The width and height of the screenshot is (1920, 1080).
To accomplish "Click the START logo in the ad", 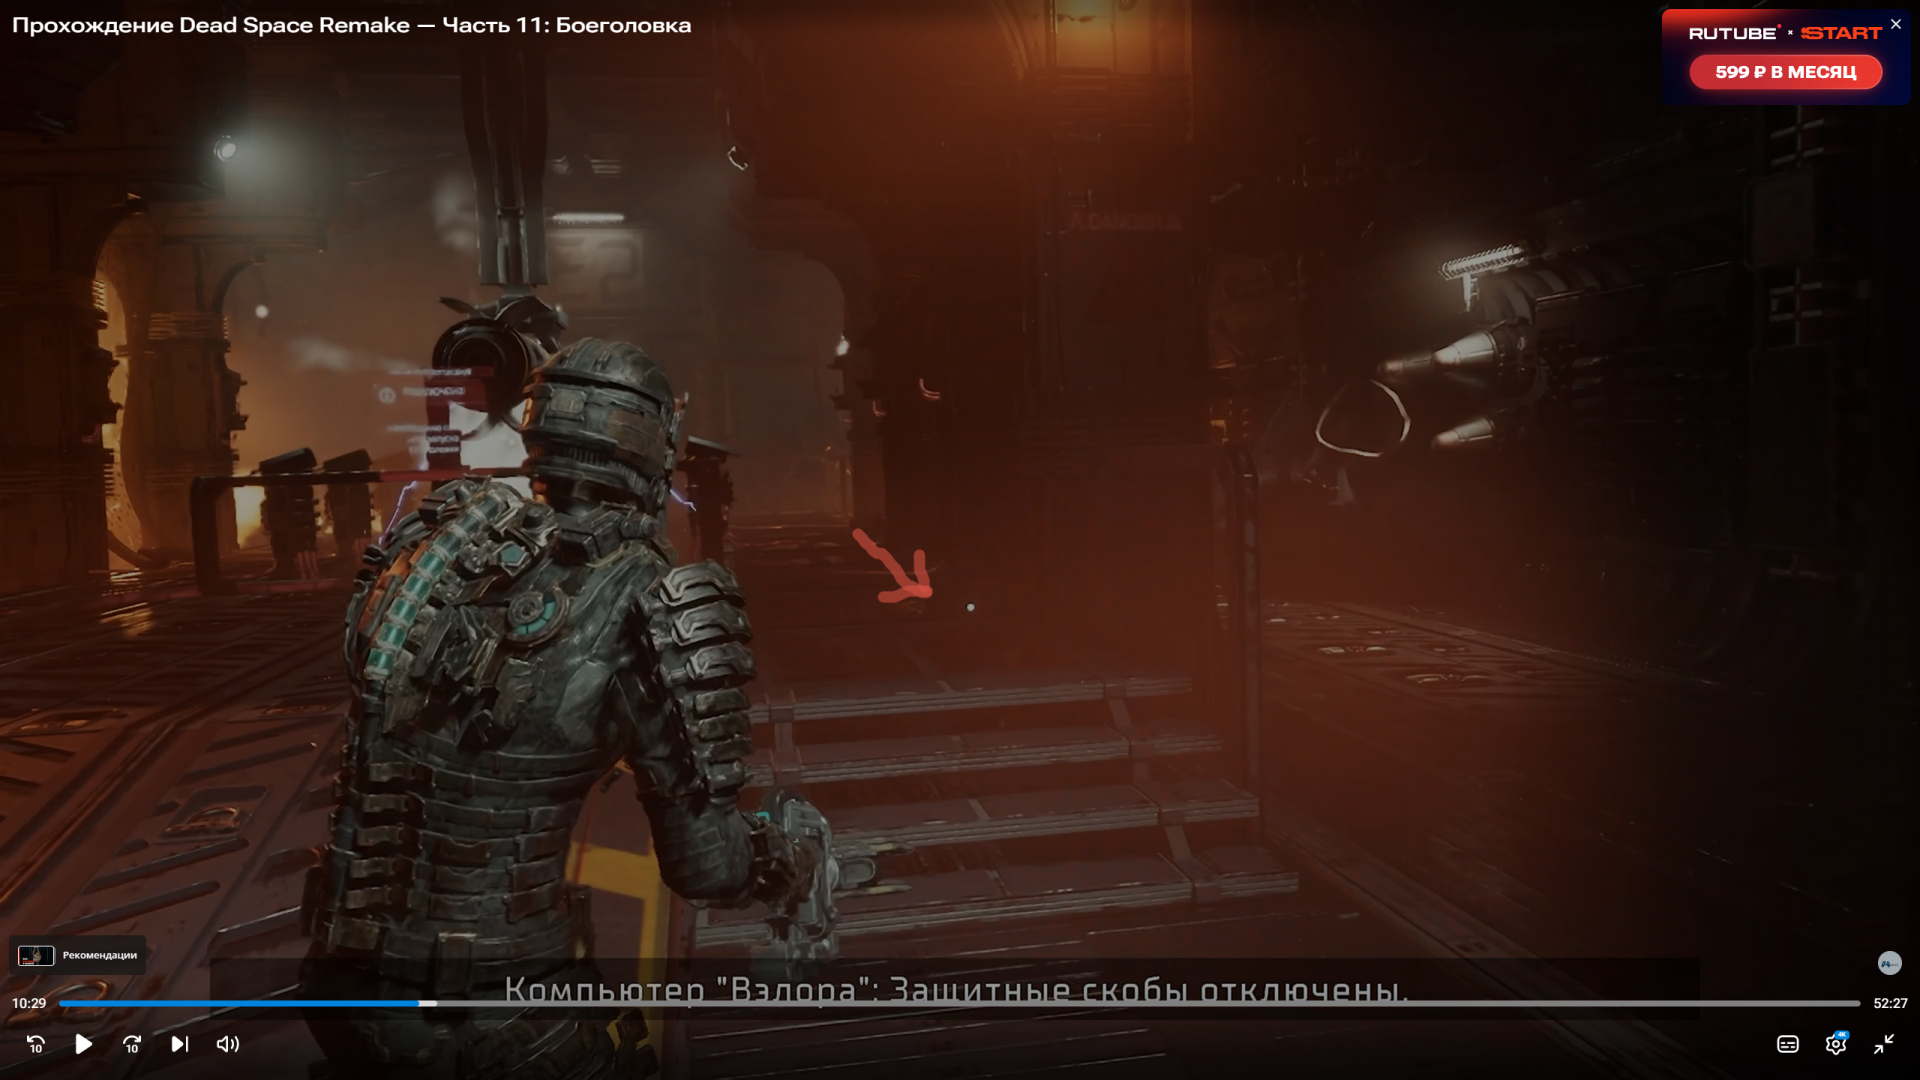I will pyautogui.click(x=1841, y=33).
